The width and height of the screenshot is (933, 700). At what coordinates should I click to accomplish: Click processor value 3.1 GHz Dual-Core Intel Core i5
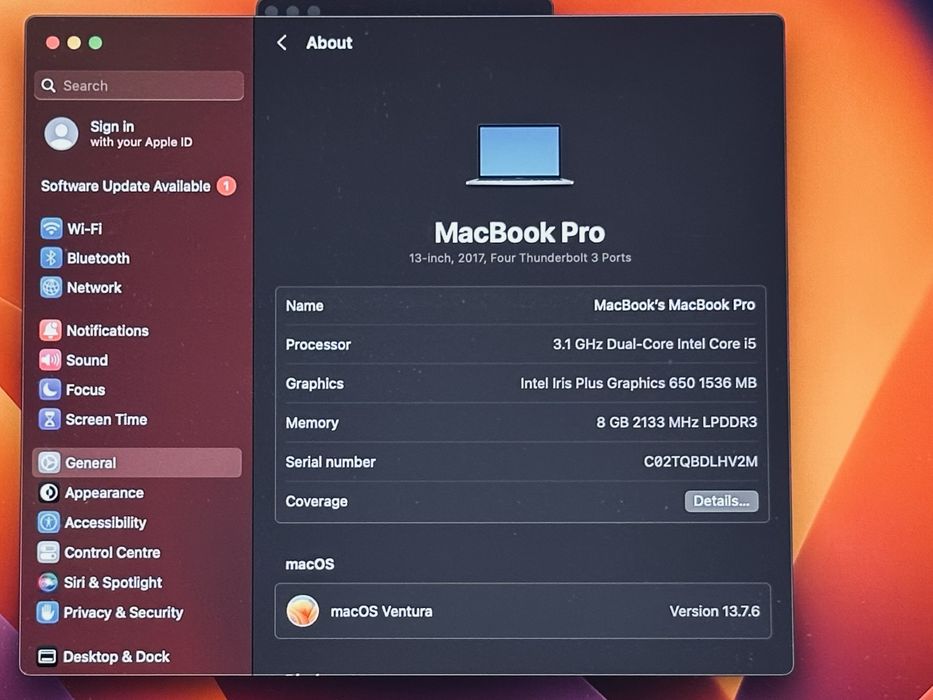pos(654,344)
